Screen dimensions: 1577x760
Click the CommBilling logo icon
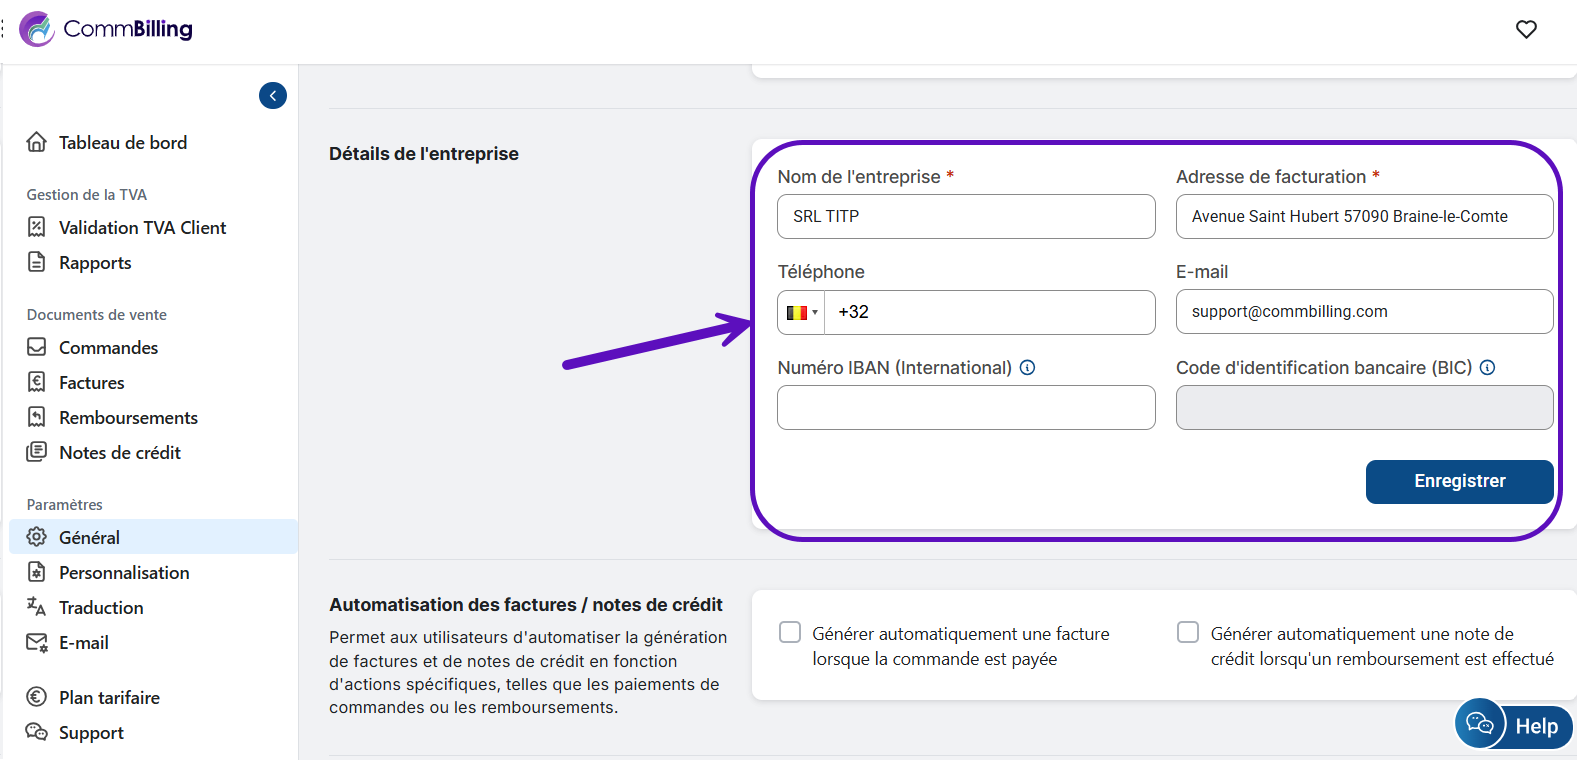pos(38,29)
